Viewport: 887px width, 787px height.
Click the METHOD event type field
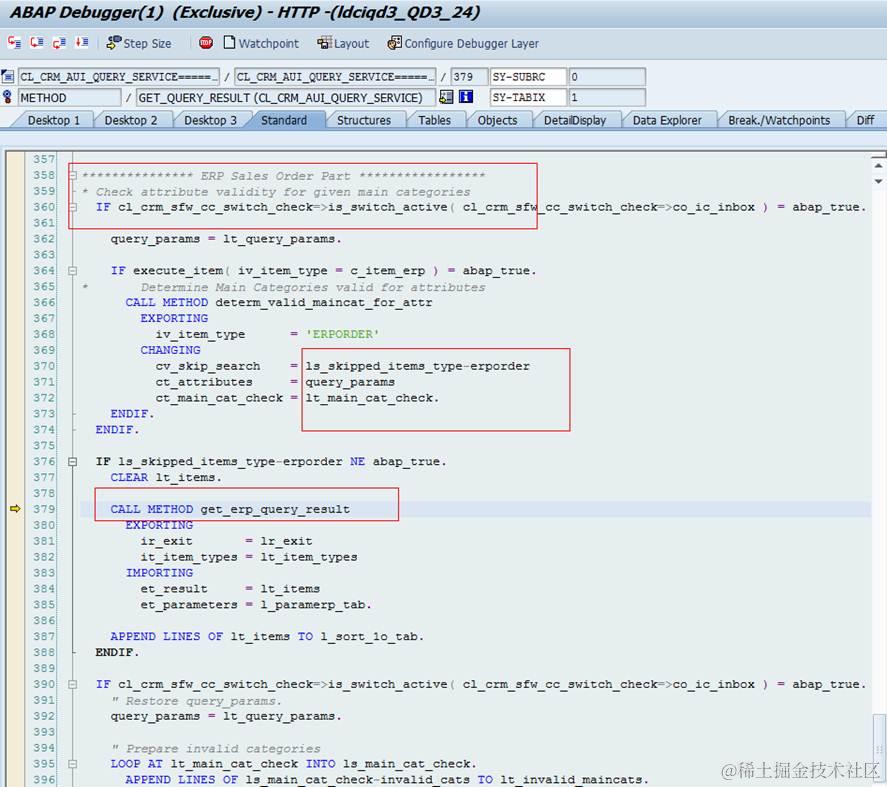pos(70,97)
